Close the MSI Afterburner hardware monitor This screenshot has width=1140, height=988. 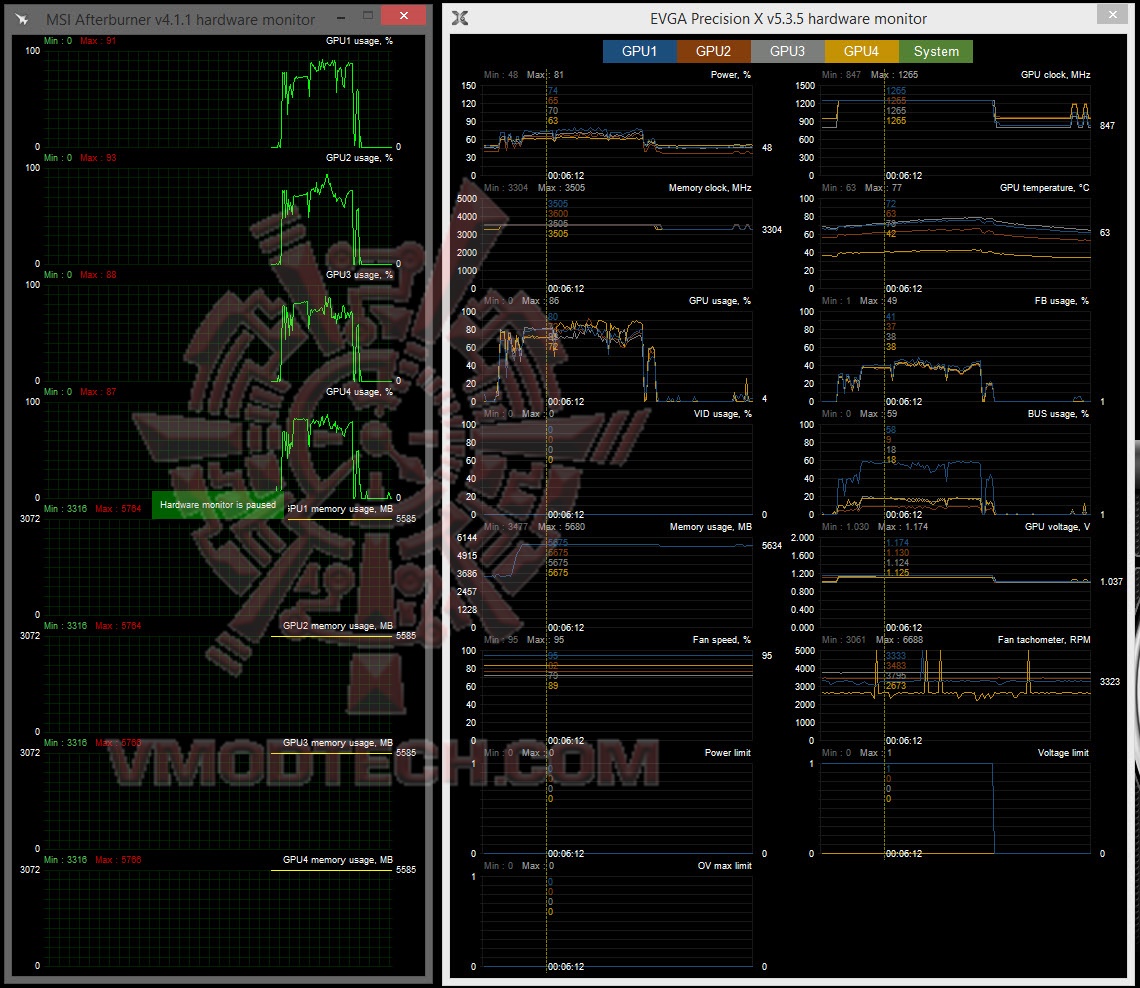(x=404, y=15)
